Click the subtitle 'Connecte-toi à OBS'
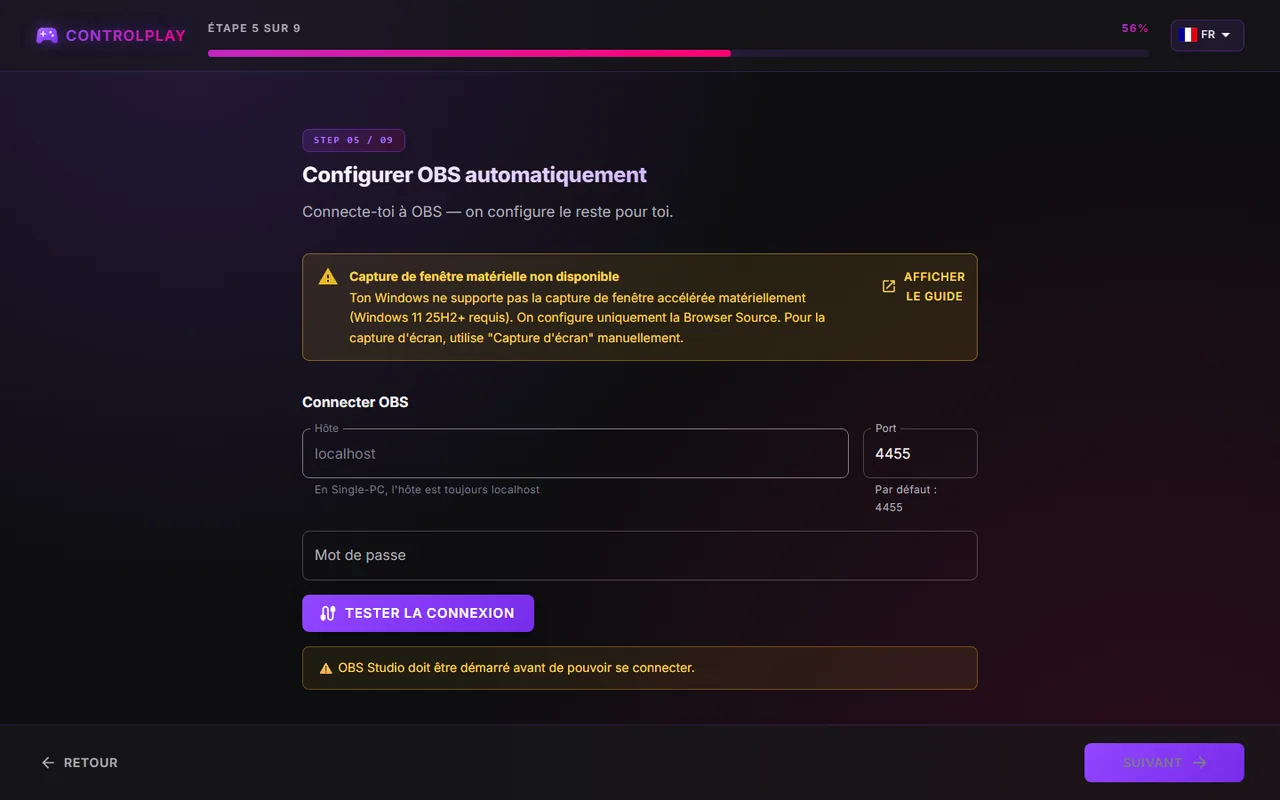 488,213
